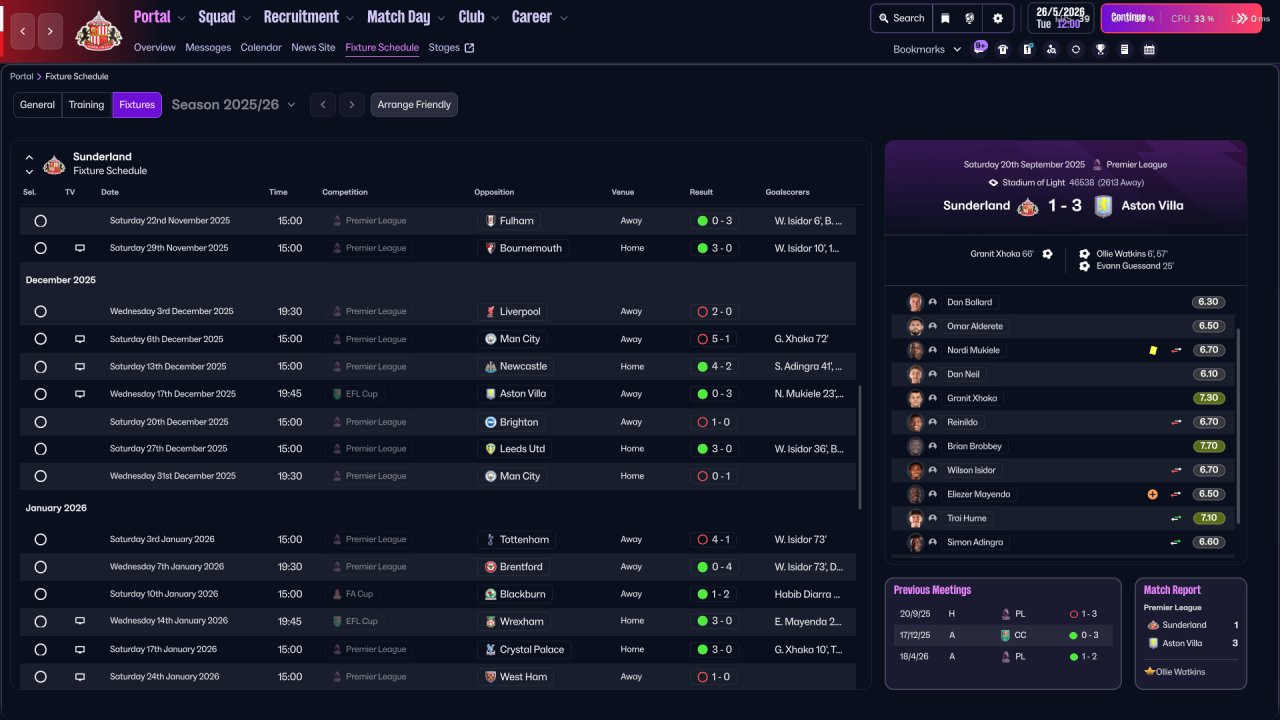The width and height of the screenshot is (1280, 720).
Task: Go to the previous season with the left arrow
Action: (322, 105)
